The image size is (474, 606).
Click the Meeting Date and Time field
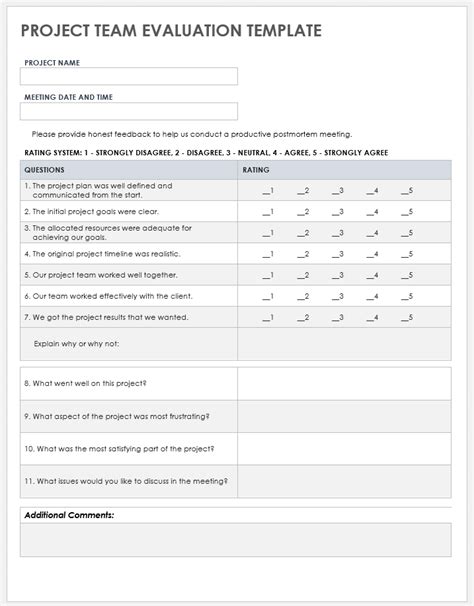pos(129,111)
